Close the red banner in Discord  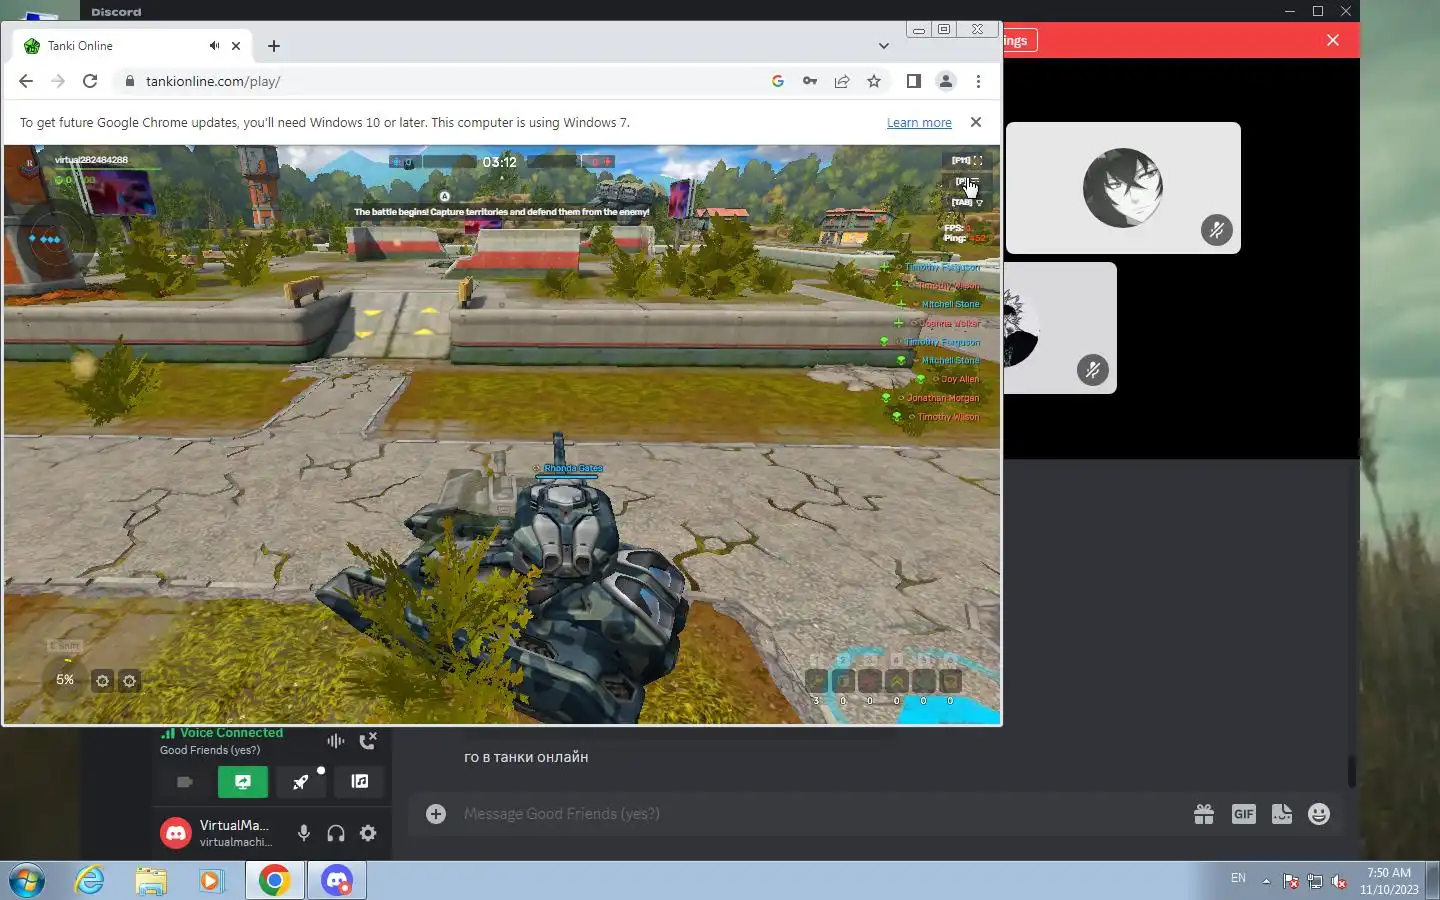[1333, 40]
